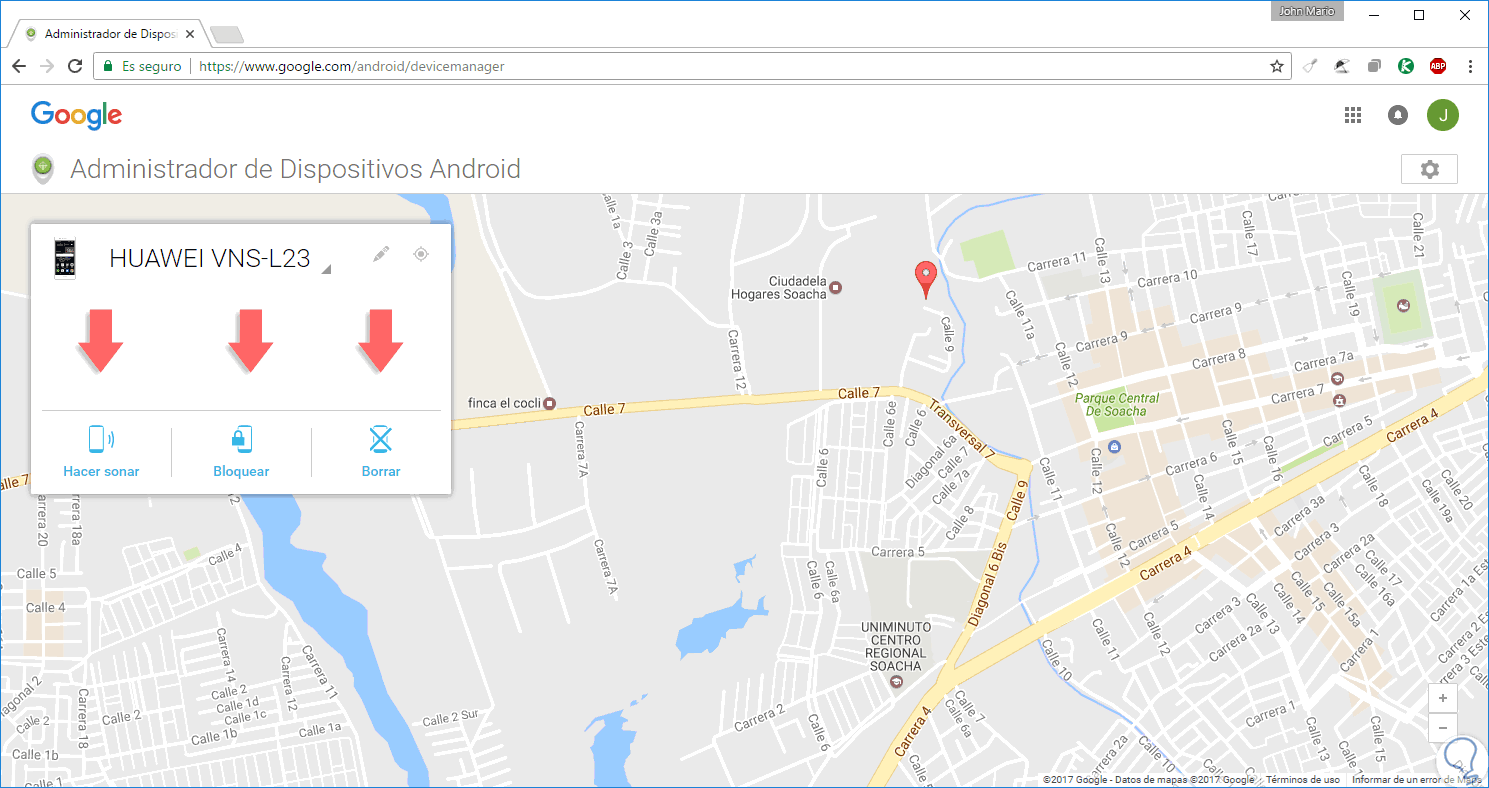Click the Ciudadela Hogares Soacha map marker
This screenshot has width=1489, height=788.
[837, 288]
